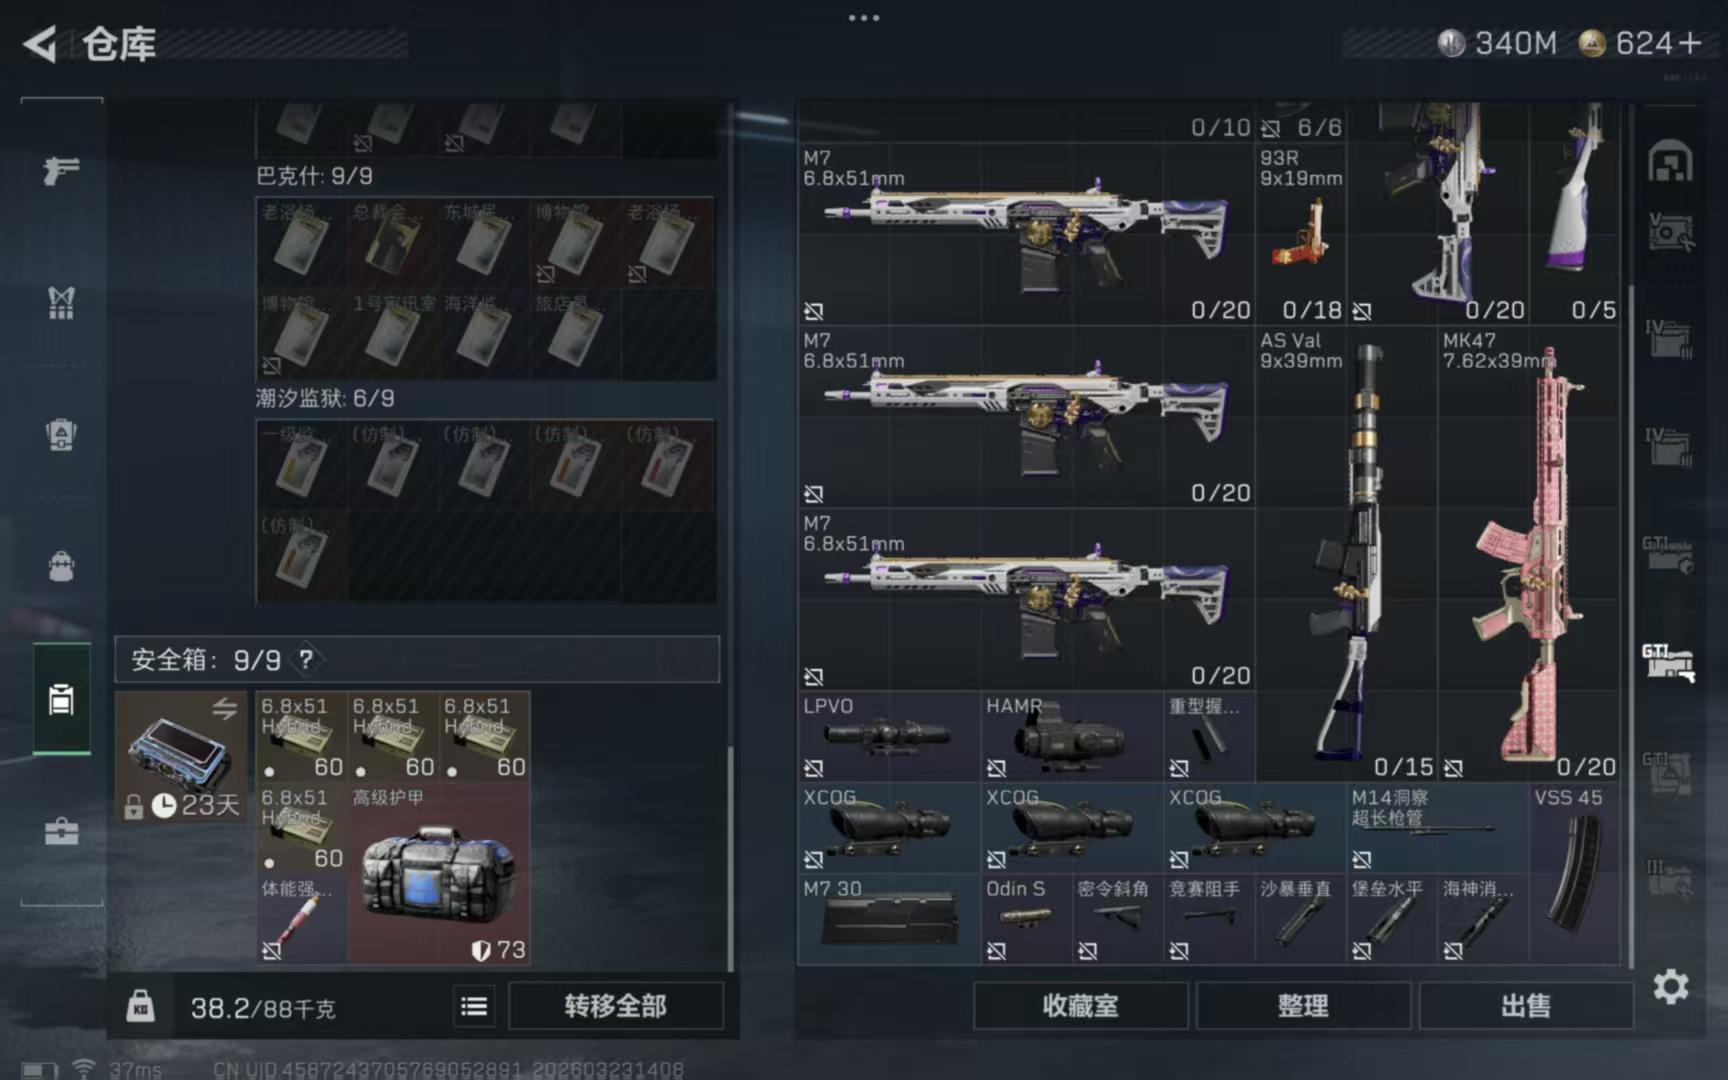This screenshot has width=1728, height=1080.
Task: Pick the 沙暴垂直 grip
Action: [1300, 919]
